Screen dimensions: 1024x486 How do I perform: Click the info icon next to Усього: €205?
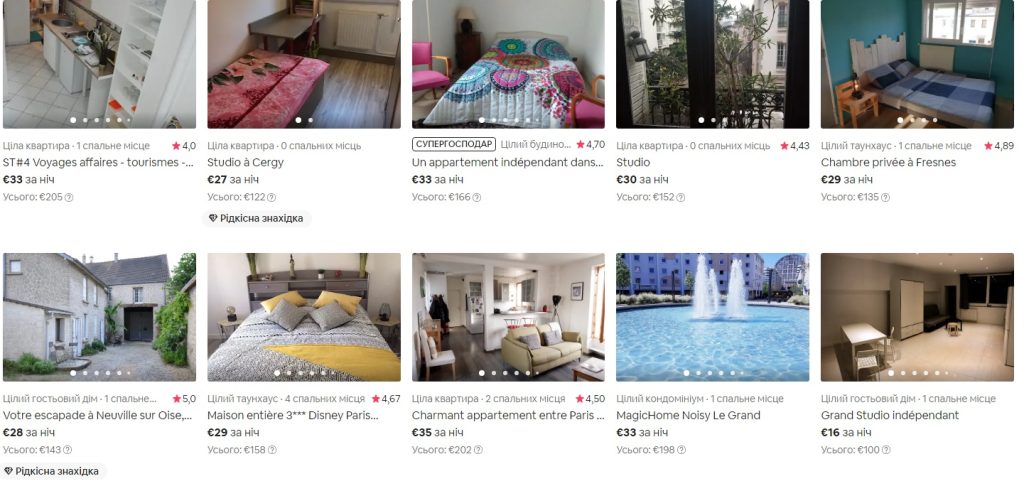coord(69,197)
